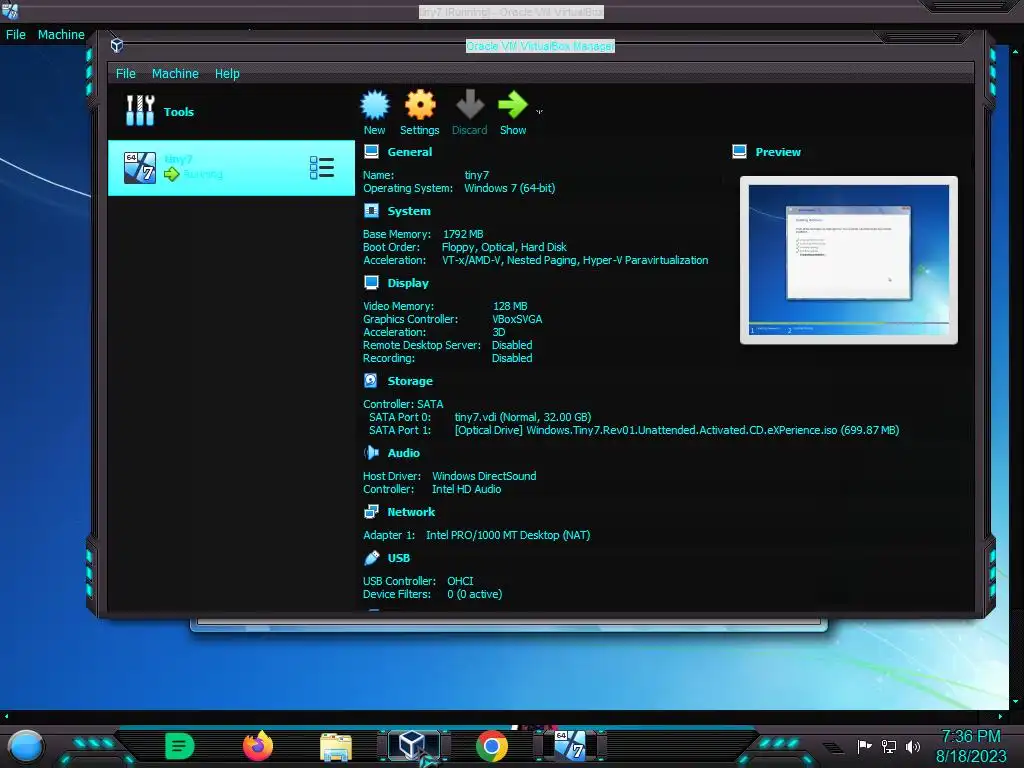Click the tiny7 64-bit Windows 7 icon
Image resolution: width=1024 pixels, height=768 pixels.
[x=140, y=168]
